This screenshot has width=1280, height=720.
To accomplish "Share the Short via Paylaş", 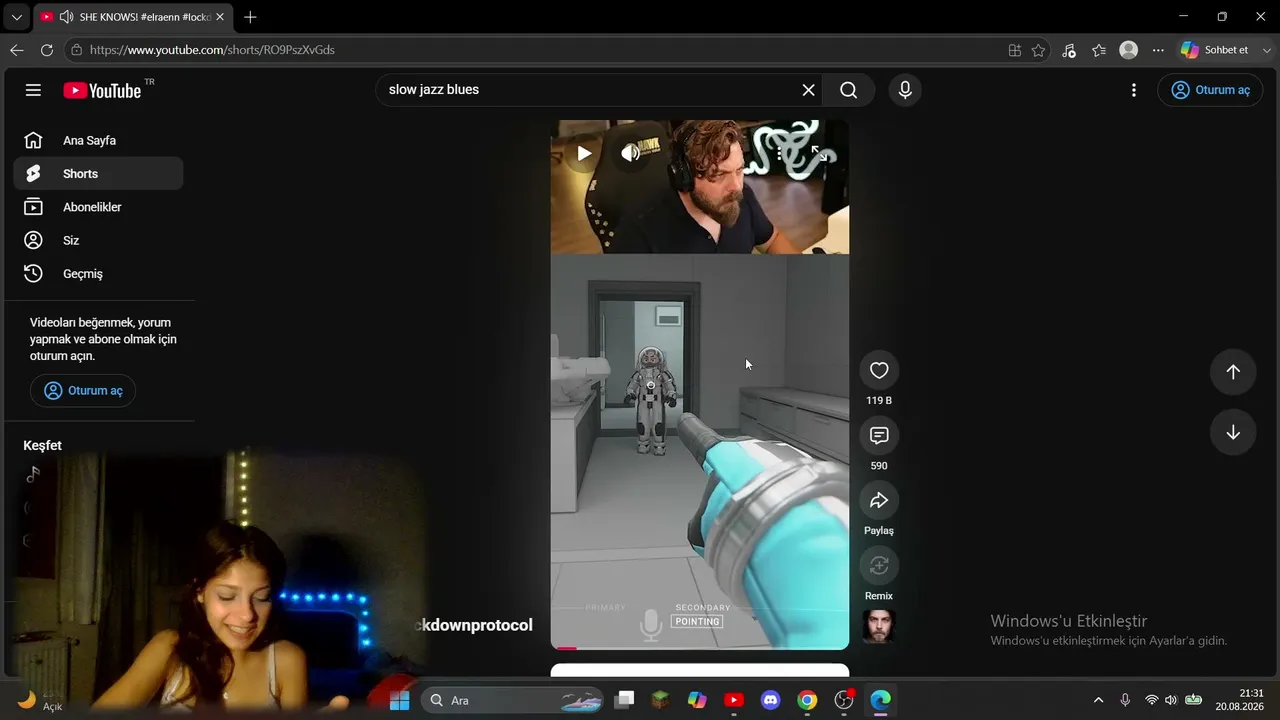I will [x=879, y=500].
